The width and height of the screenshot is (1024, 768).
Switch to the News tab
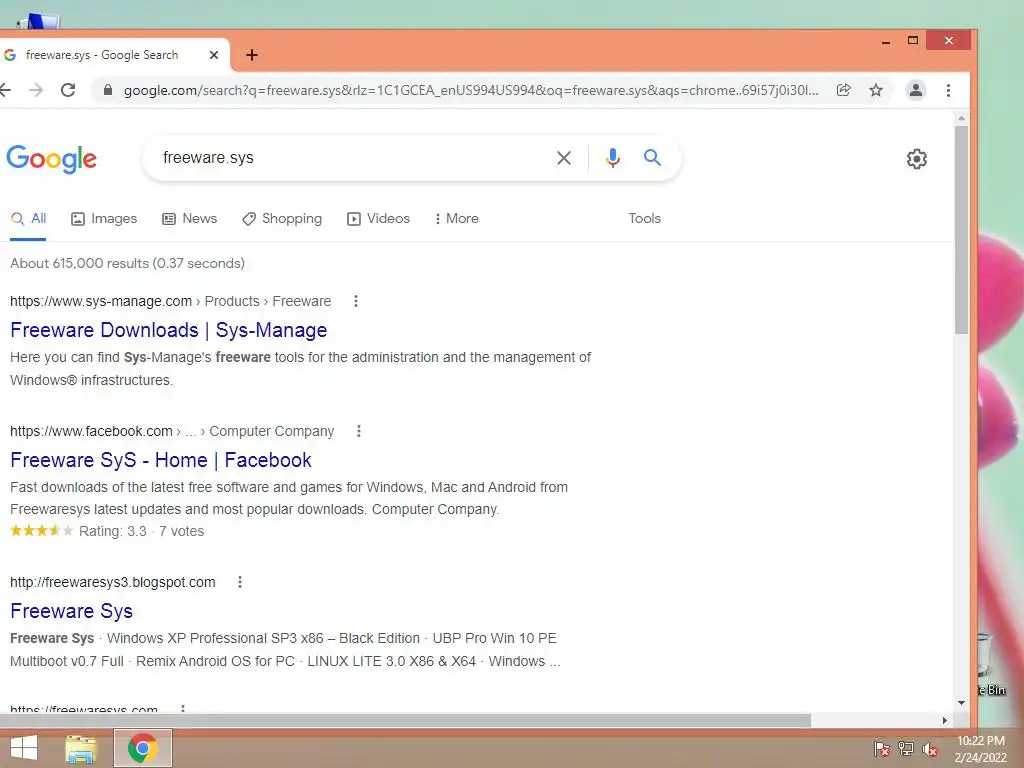point(189,219)
